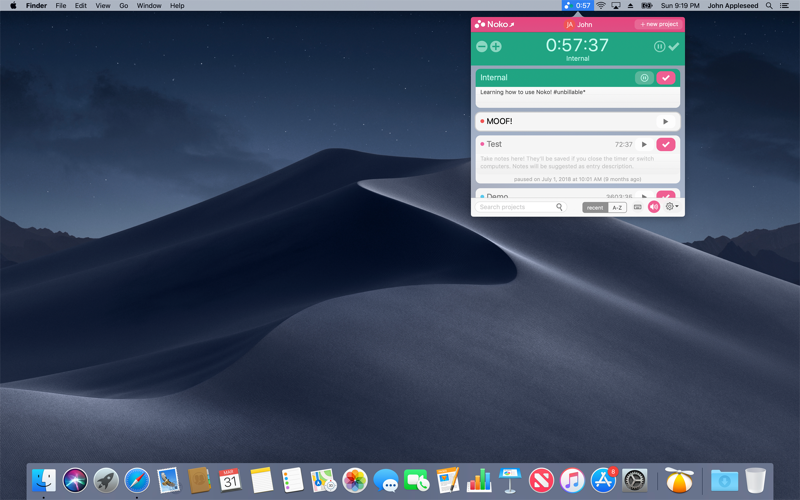
Task: Subtract time with the minus timer button
Action: pos(482,46)
